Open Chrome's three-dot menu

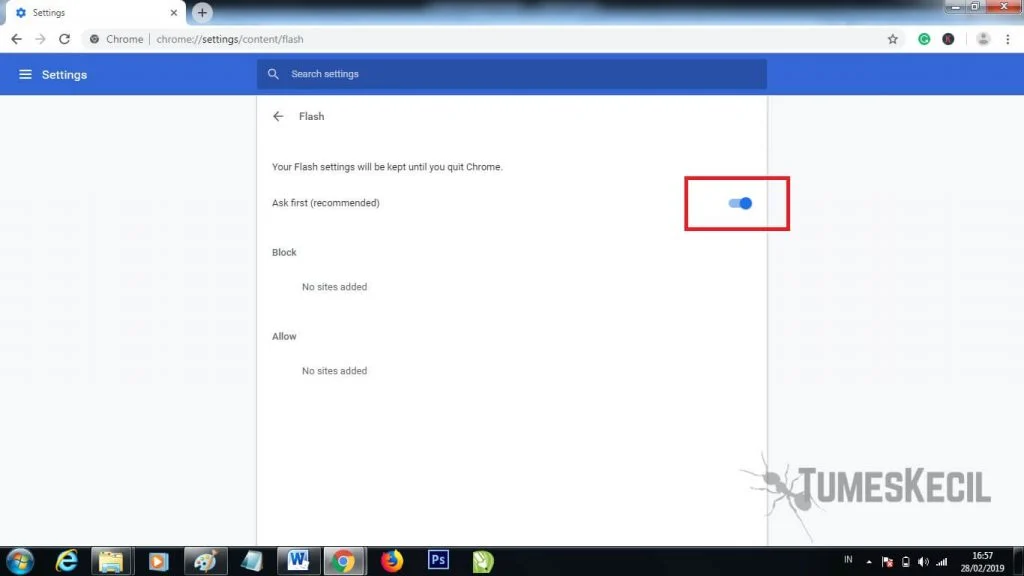click(1008, 39)
